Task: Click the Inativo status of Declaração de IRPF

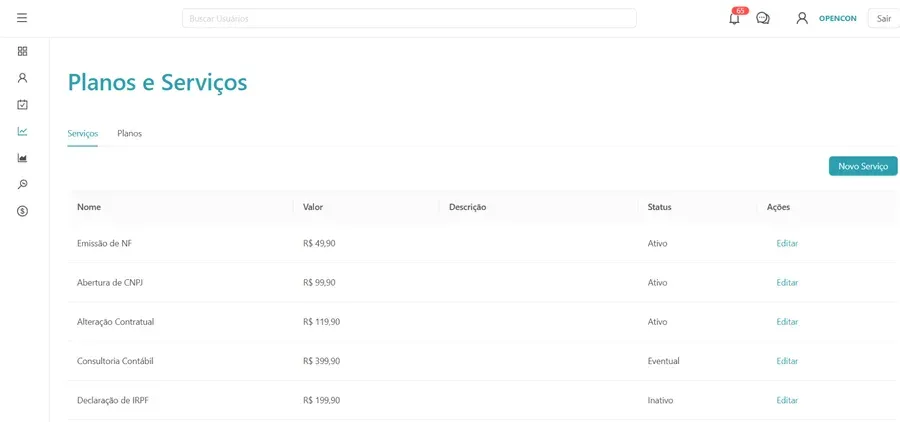Action: 660,400
